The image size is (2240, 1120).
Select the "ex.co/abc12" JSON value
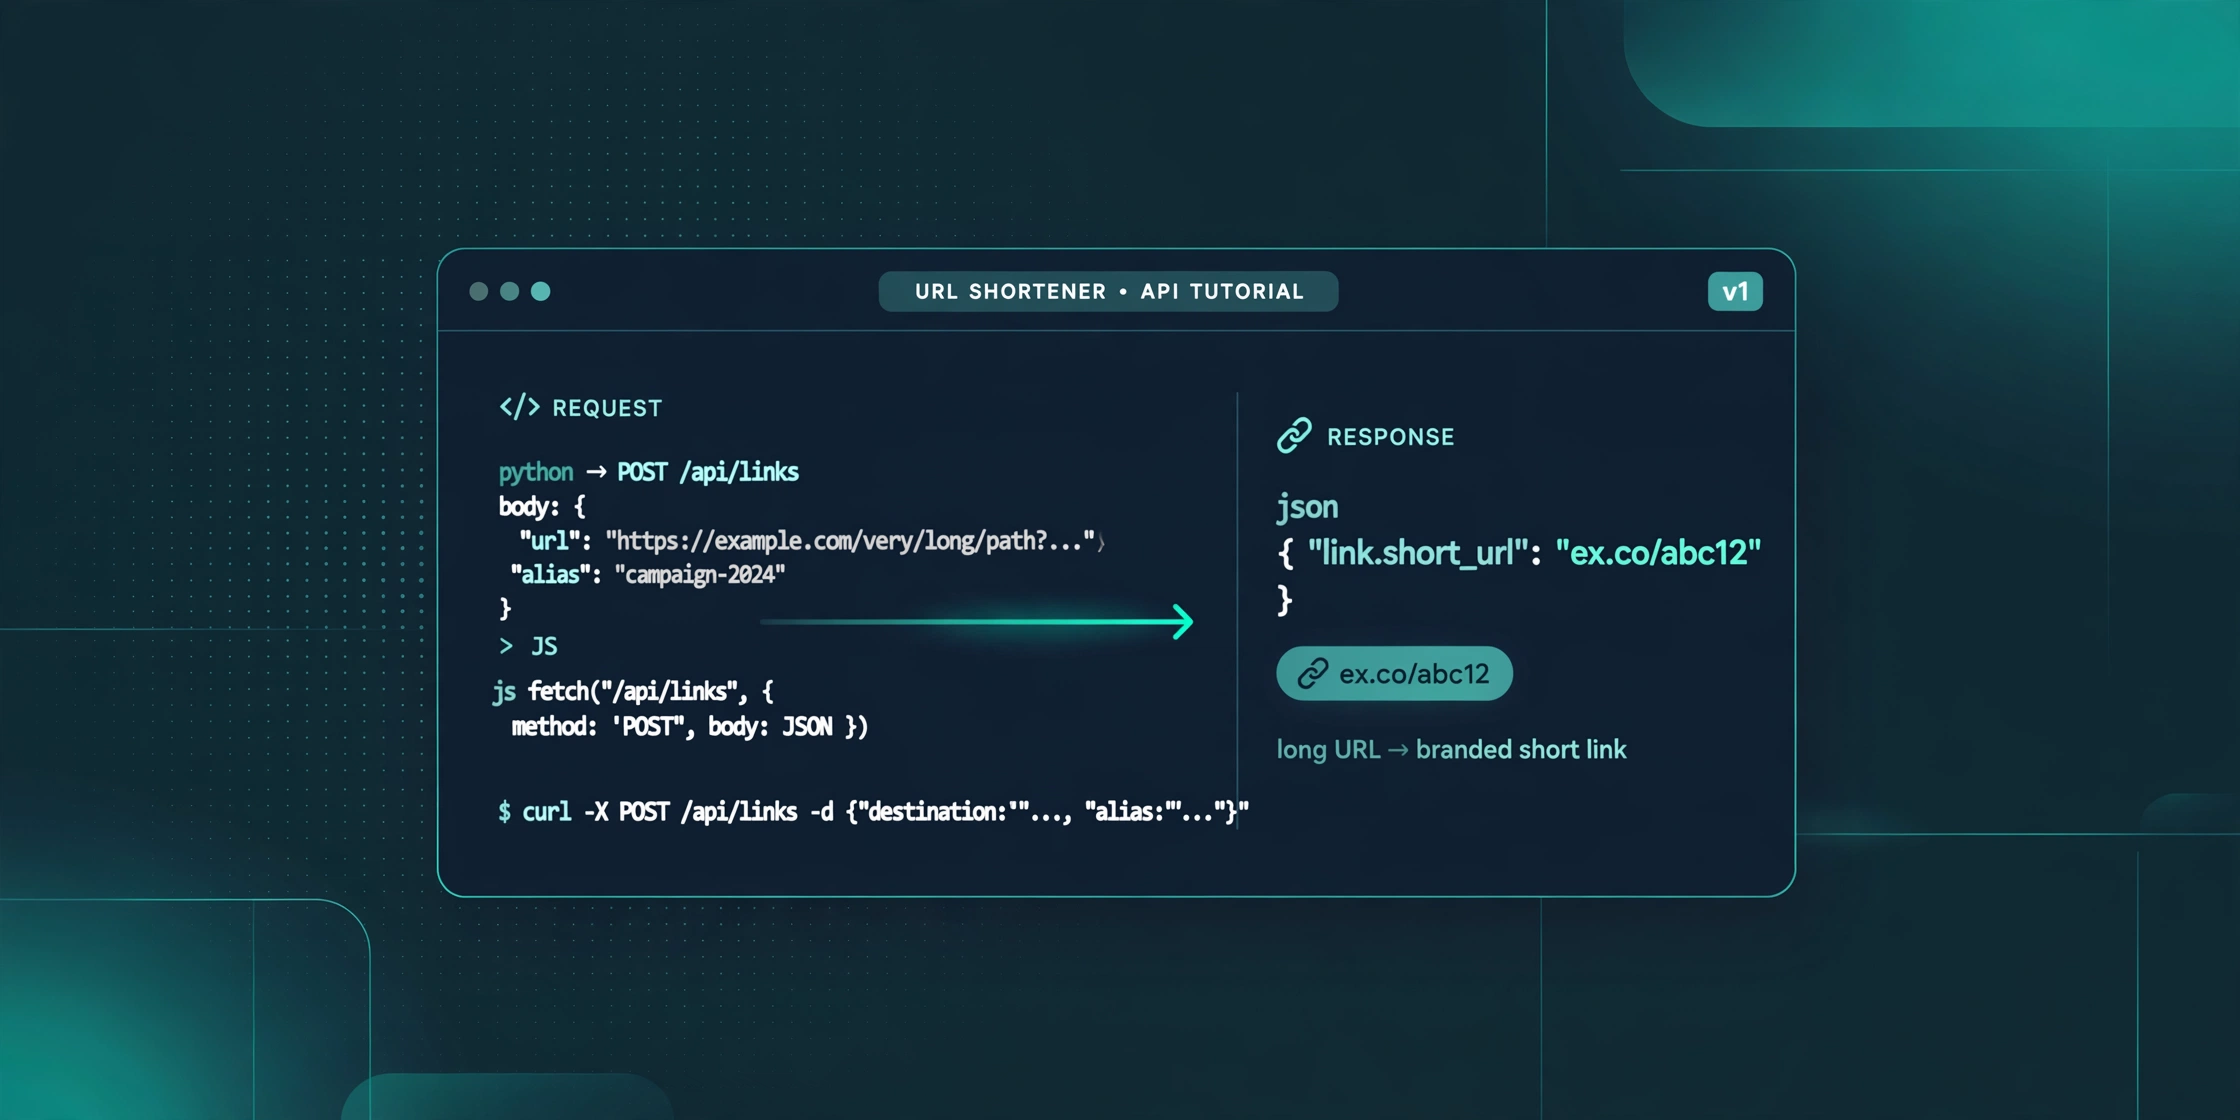1658,553
